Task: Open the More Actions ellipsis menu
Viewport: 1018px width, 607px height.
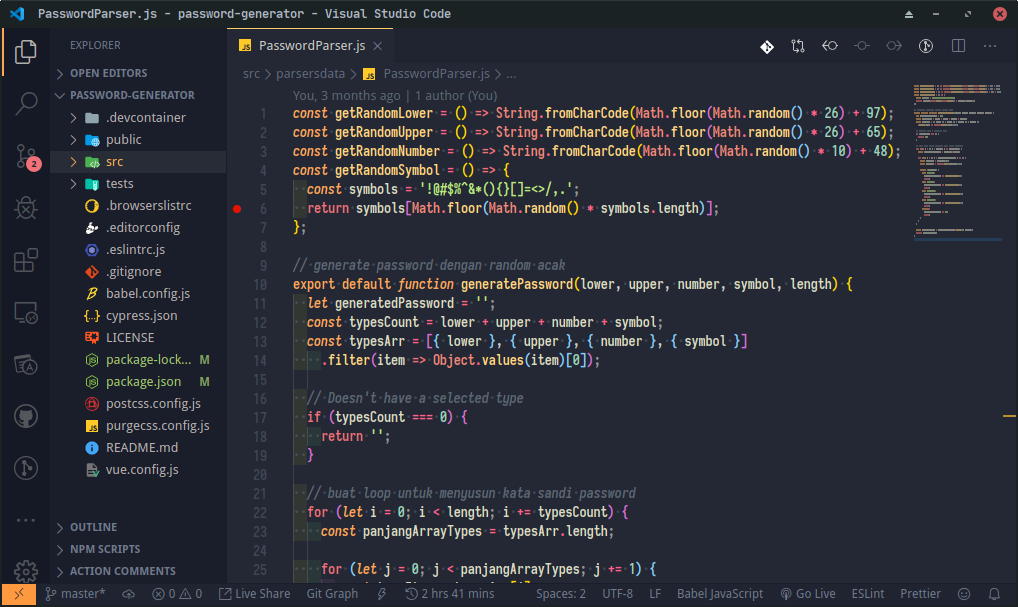Action: (989, 46)
